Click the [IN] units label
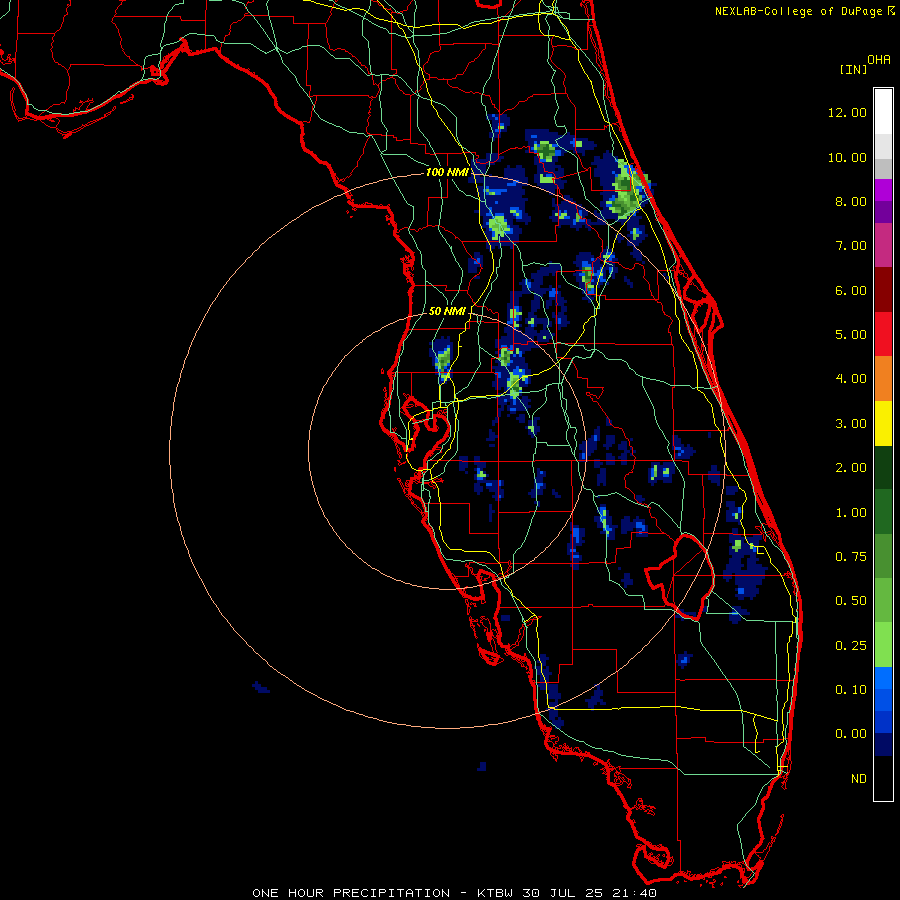The height and width of the screenshot is (900, 900). coord(854,69)
